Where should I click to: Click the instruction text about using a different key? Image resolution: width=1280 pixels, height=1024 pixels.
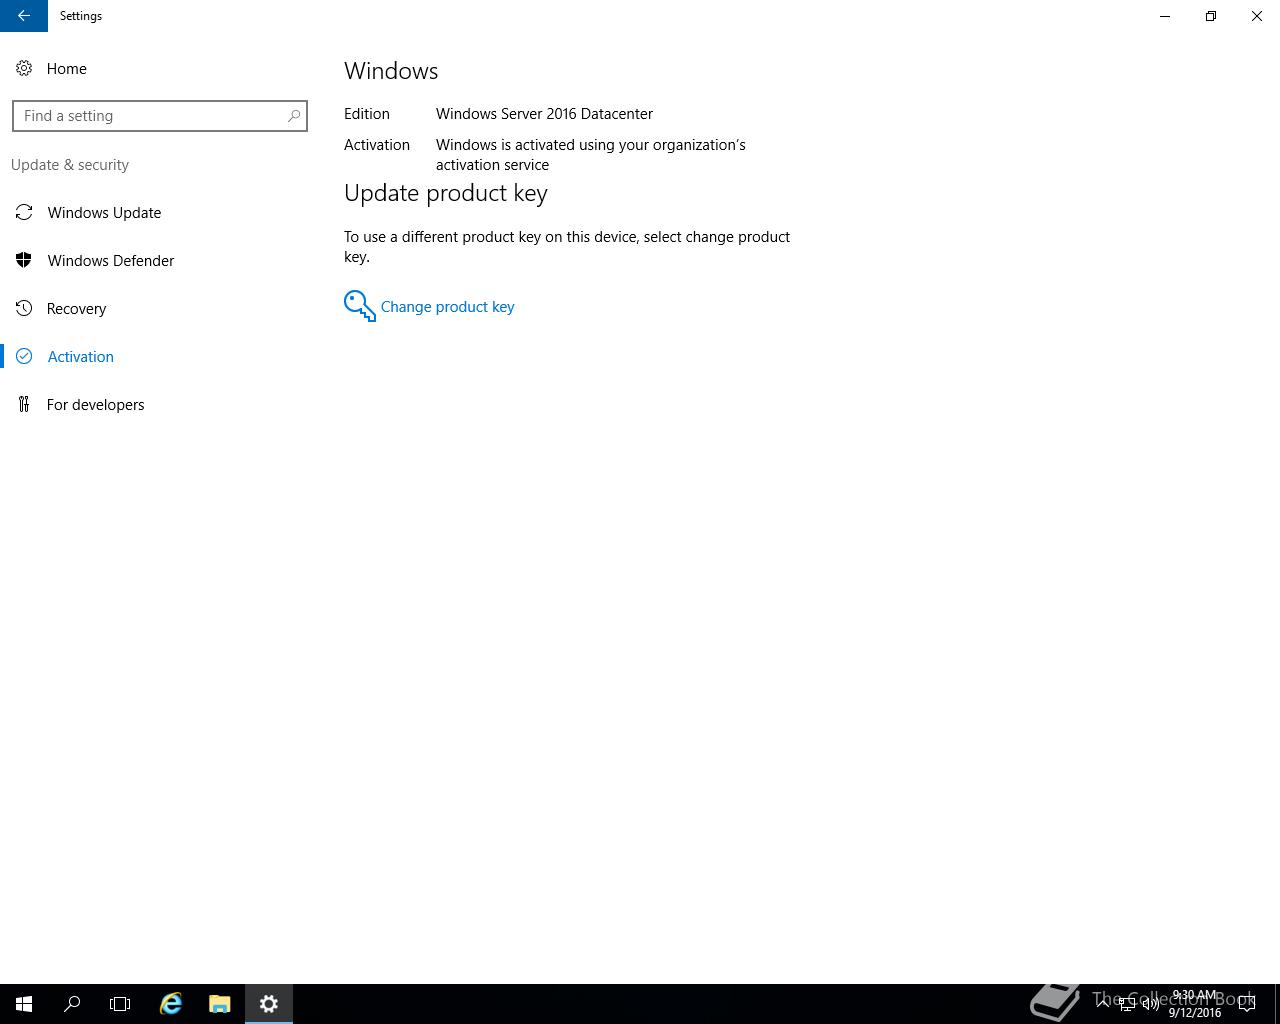(567, 246)
